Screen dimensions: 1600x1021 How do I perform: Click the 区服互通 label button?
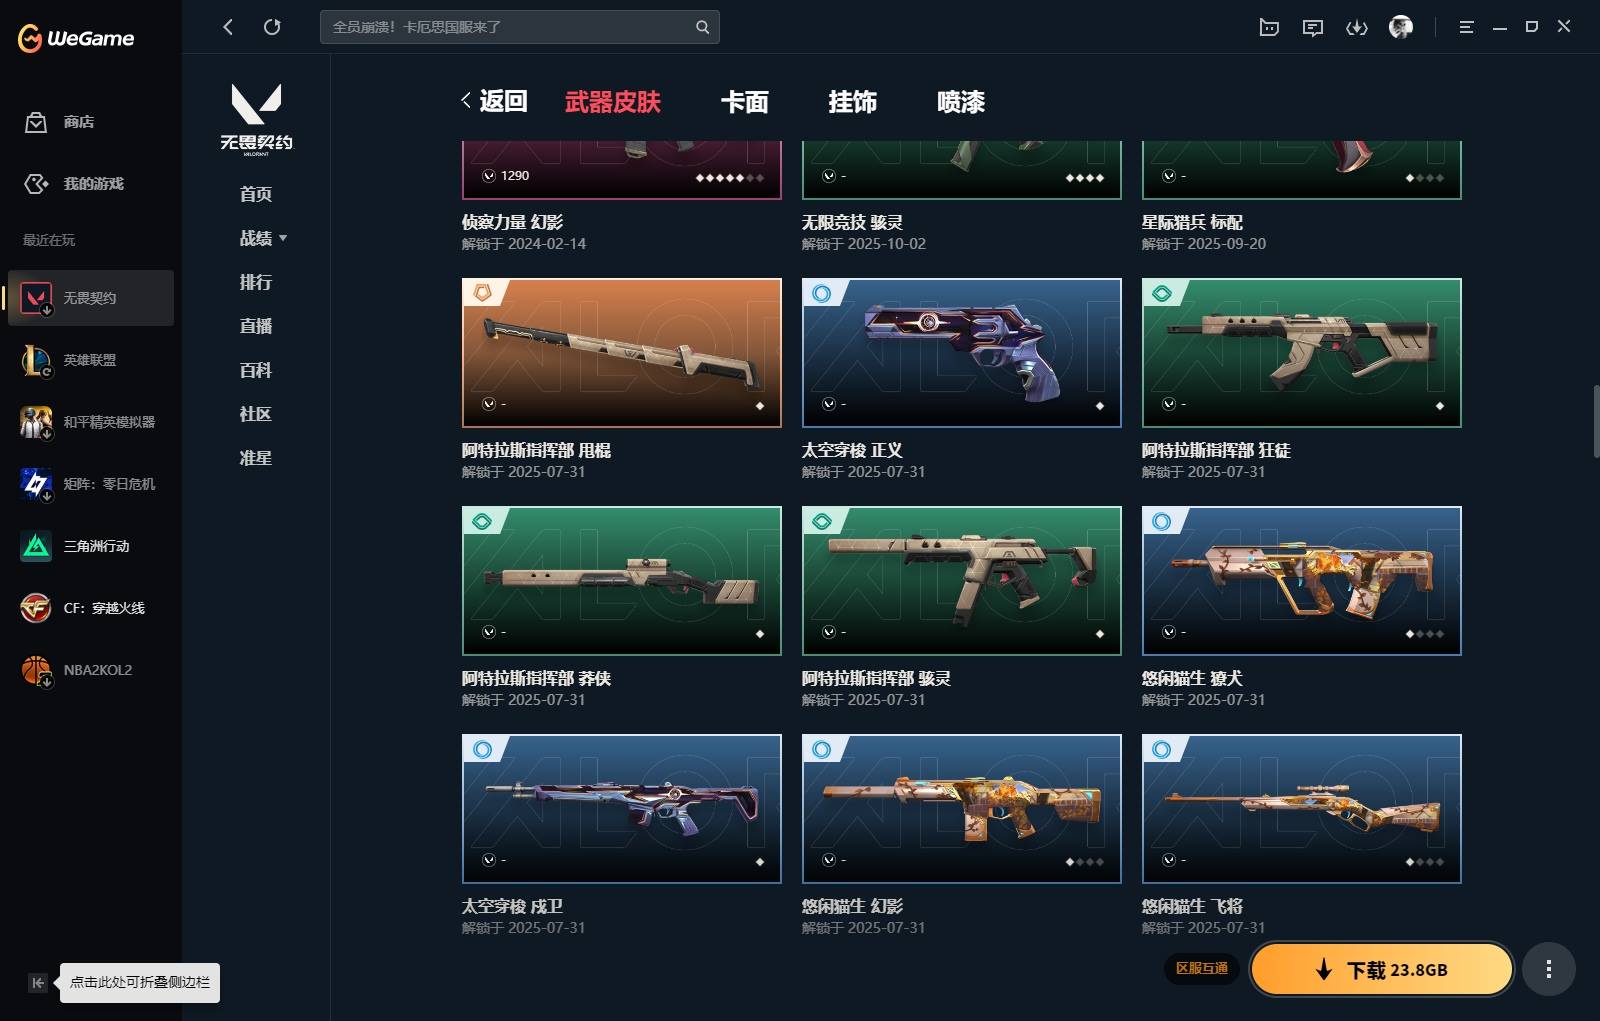1201,969
